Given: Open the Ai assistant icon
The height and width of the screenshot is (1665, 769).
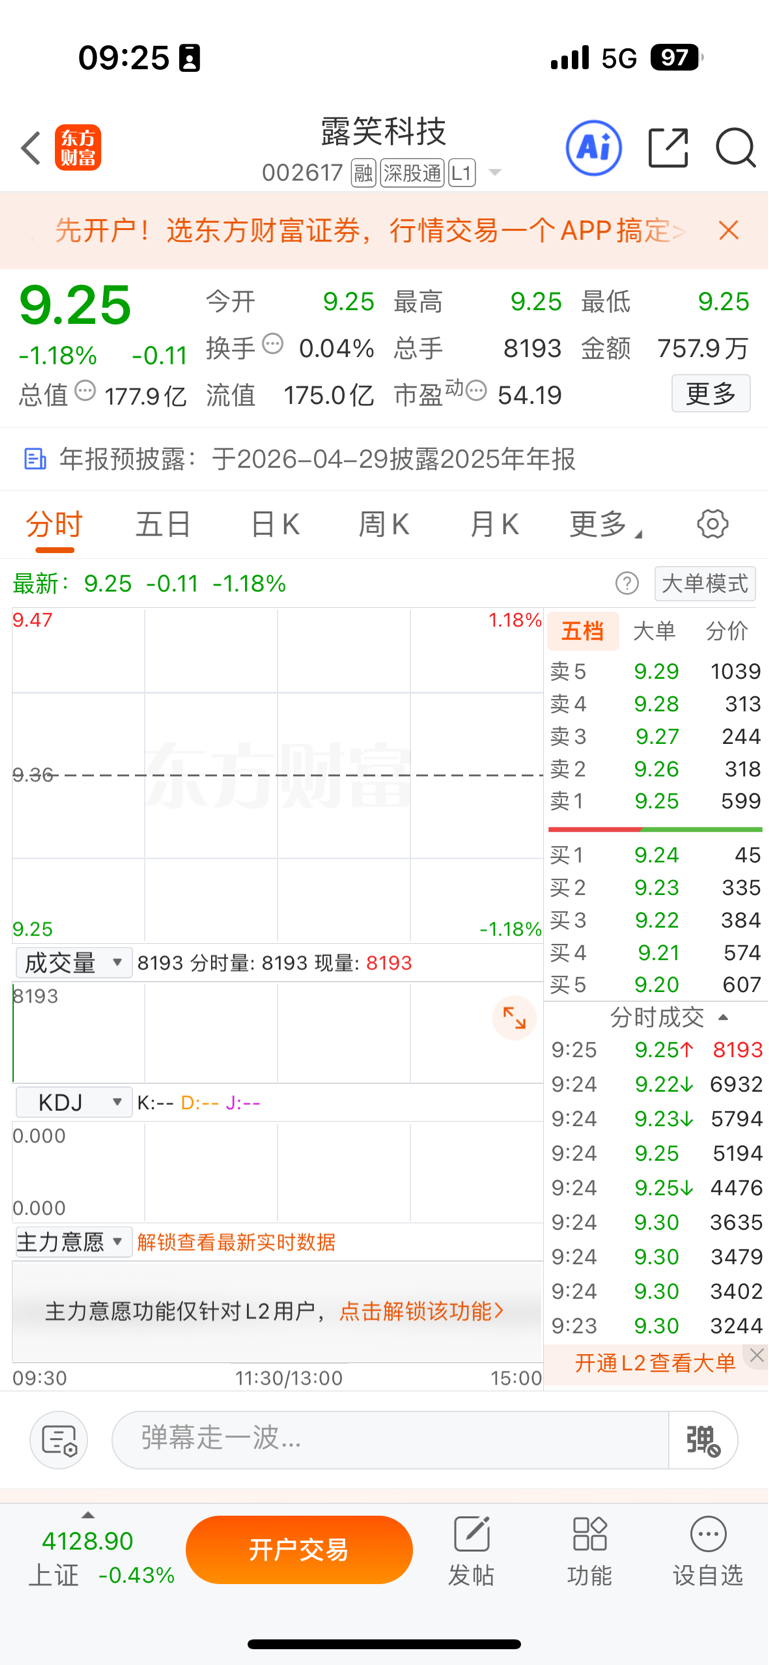Looking at the screenshot, I should coord(594,148).
